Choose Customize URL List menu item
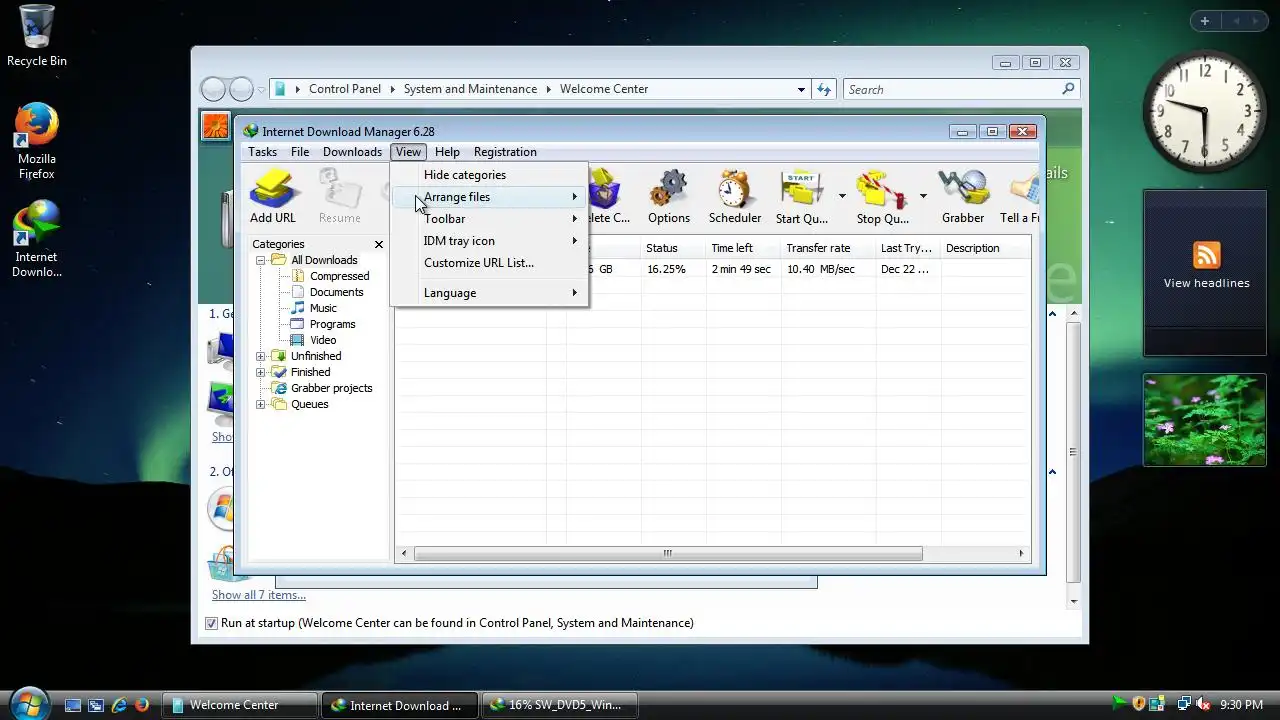 [490, 263]
